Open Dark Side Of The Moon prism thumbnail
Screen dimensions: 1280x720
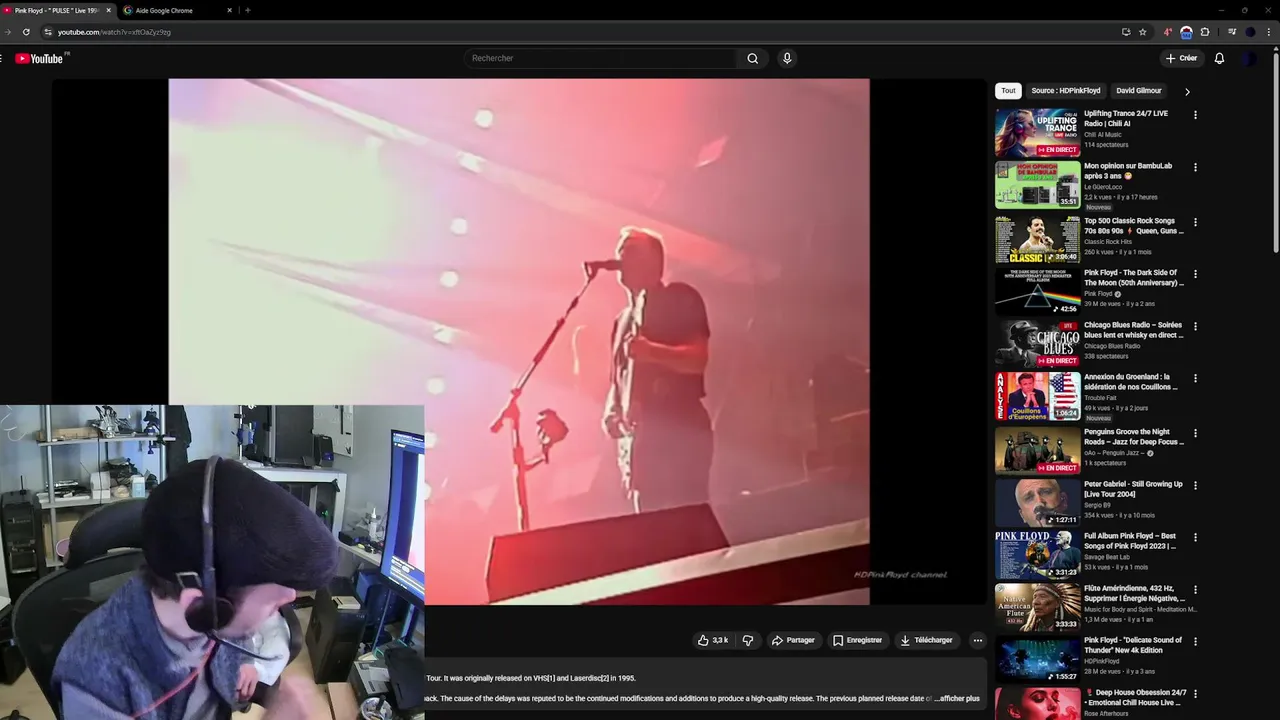click(1037, 292)
